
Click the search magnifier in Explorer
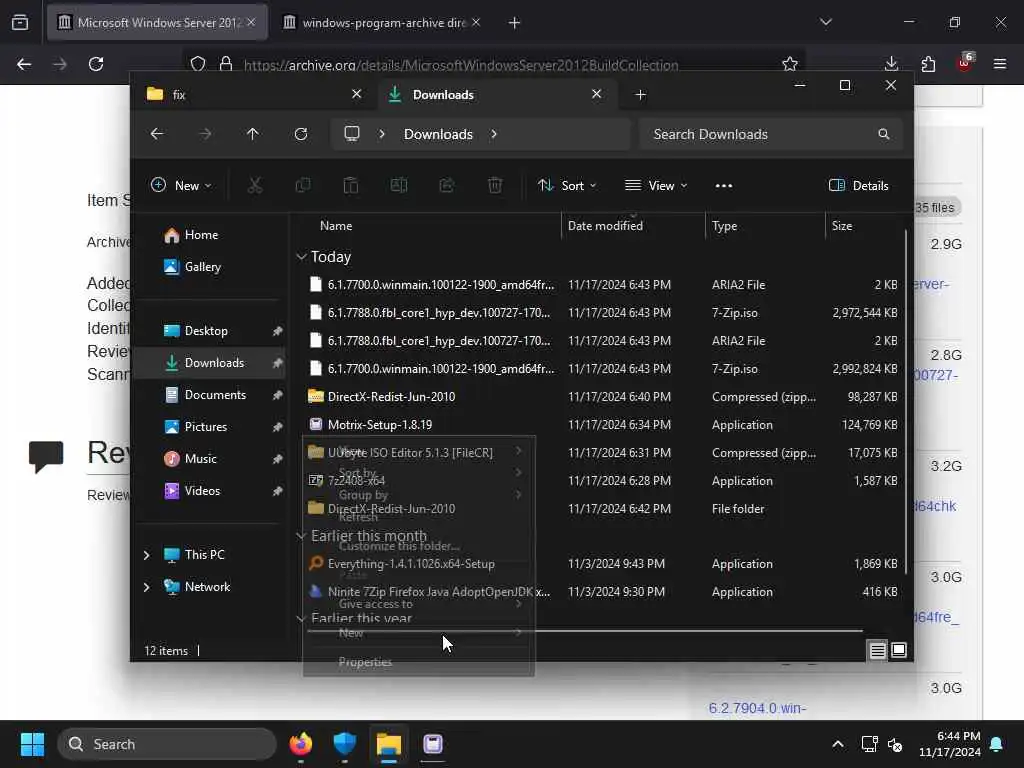[884, 134]
